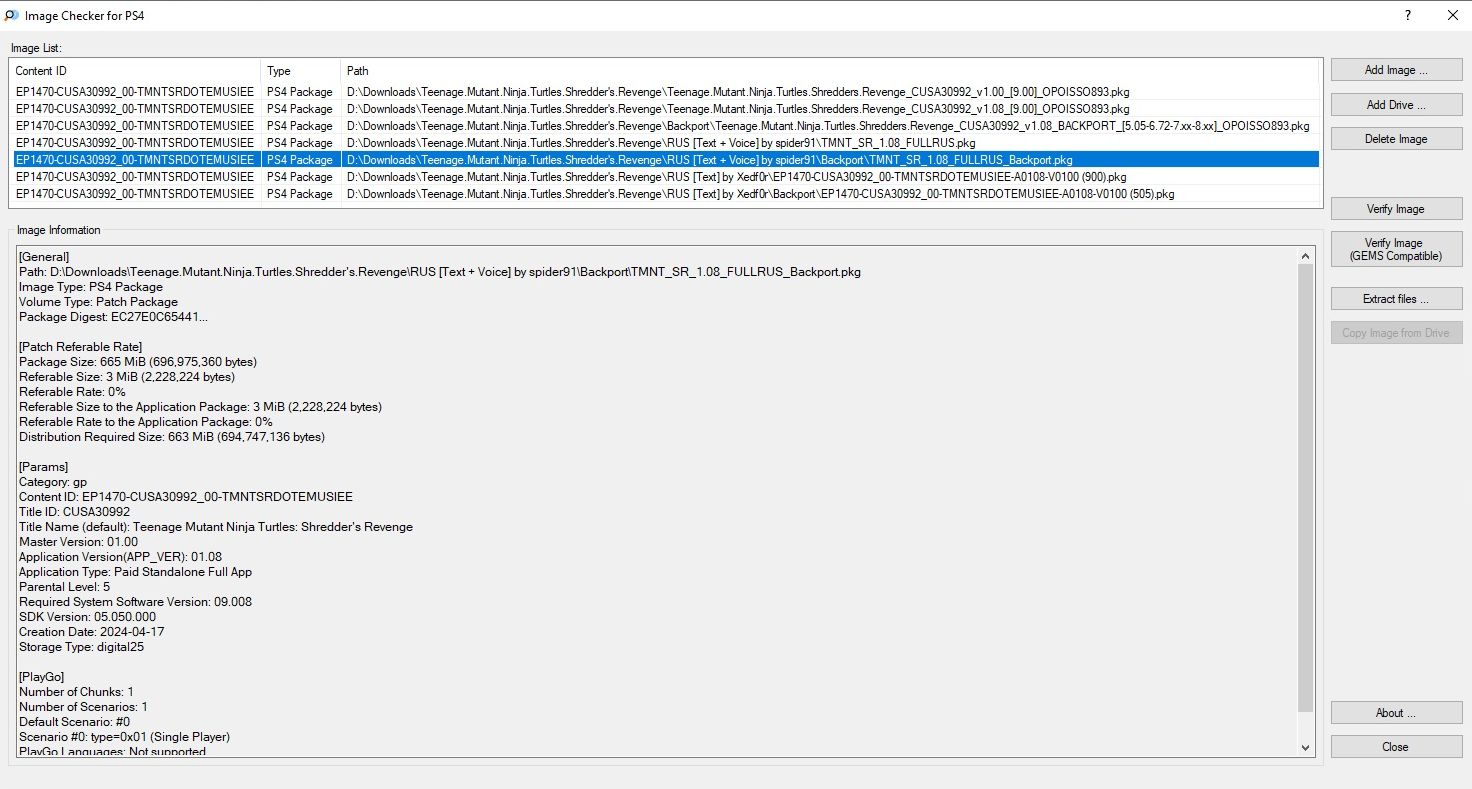Select the TMNT_SR_1.08_FULLRUS_Backport.pkg highlighted row

point(665,160)
